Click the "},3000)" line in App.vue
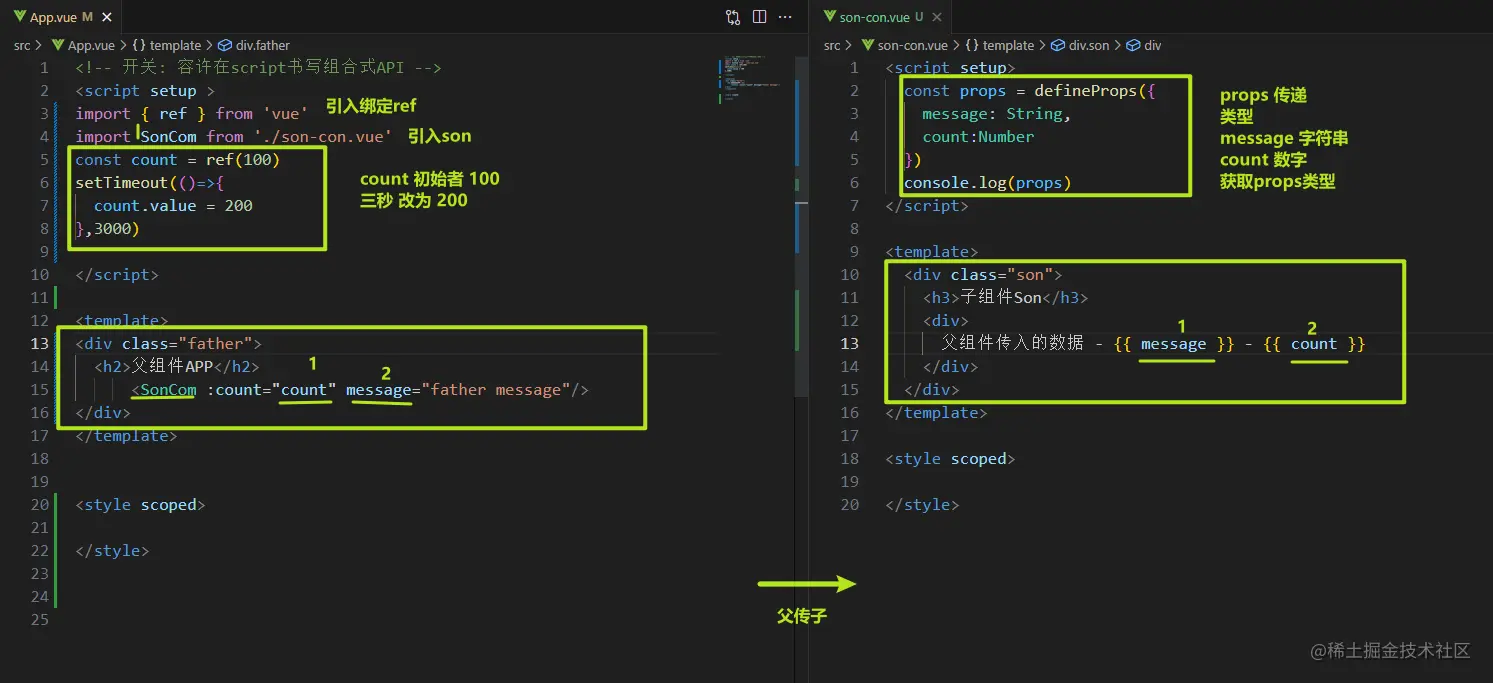This screenshot has height=683, width=1493. point(107,228)
